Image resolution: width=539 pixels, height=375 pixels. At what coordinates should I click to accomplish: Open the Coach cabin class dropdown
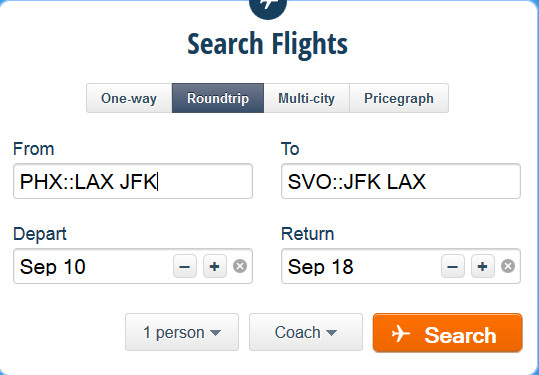click(306, 332)
